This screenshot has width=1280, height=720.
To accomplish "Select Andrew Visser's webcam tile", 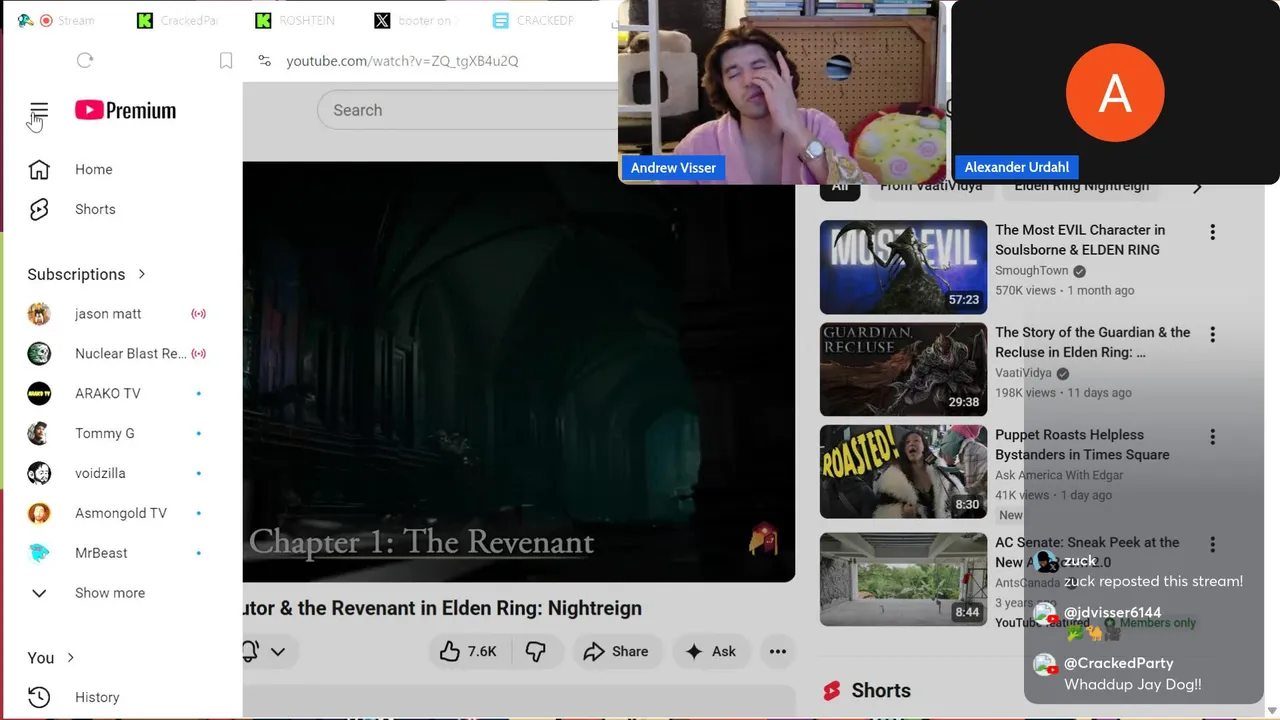I will (x=782, y=92).
